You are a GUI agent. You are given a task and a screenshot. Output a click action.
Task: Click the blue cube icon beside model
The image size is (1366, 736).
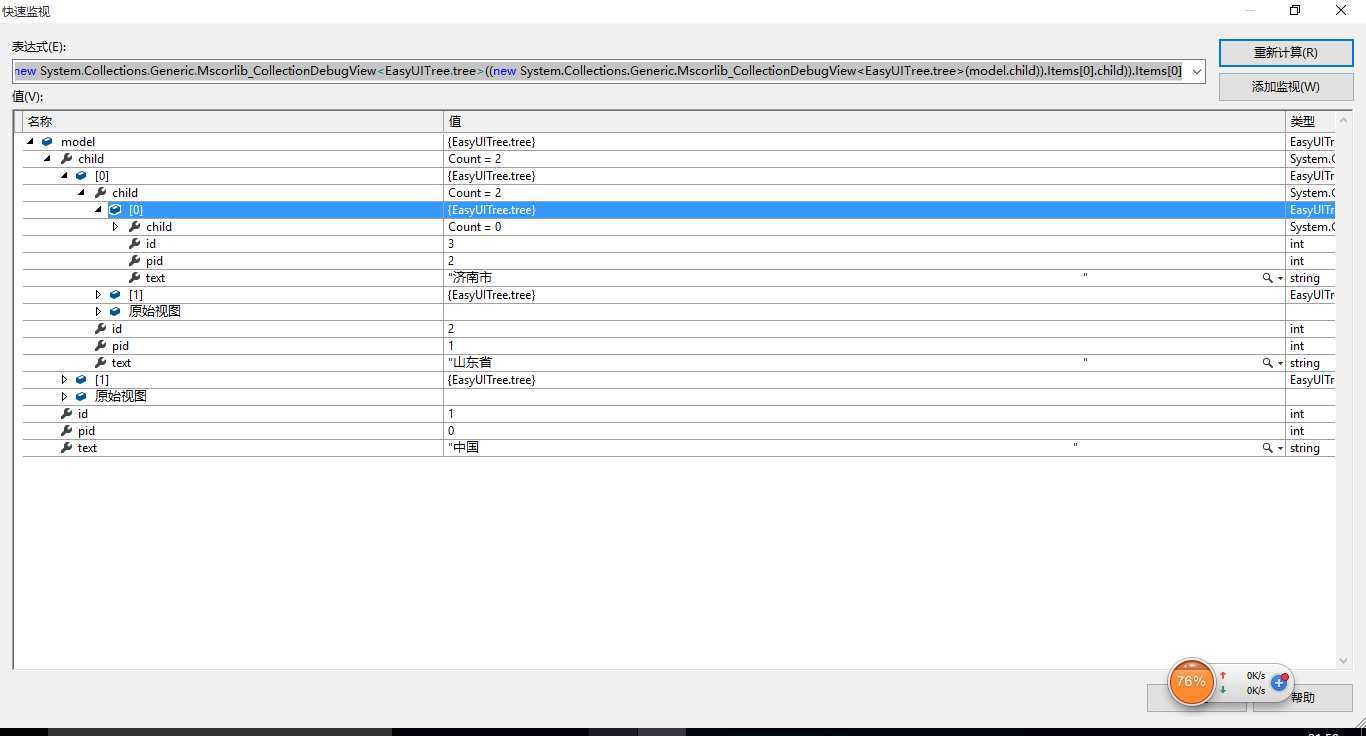click(x=47, y=142)
